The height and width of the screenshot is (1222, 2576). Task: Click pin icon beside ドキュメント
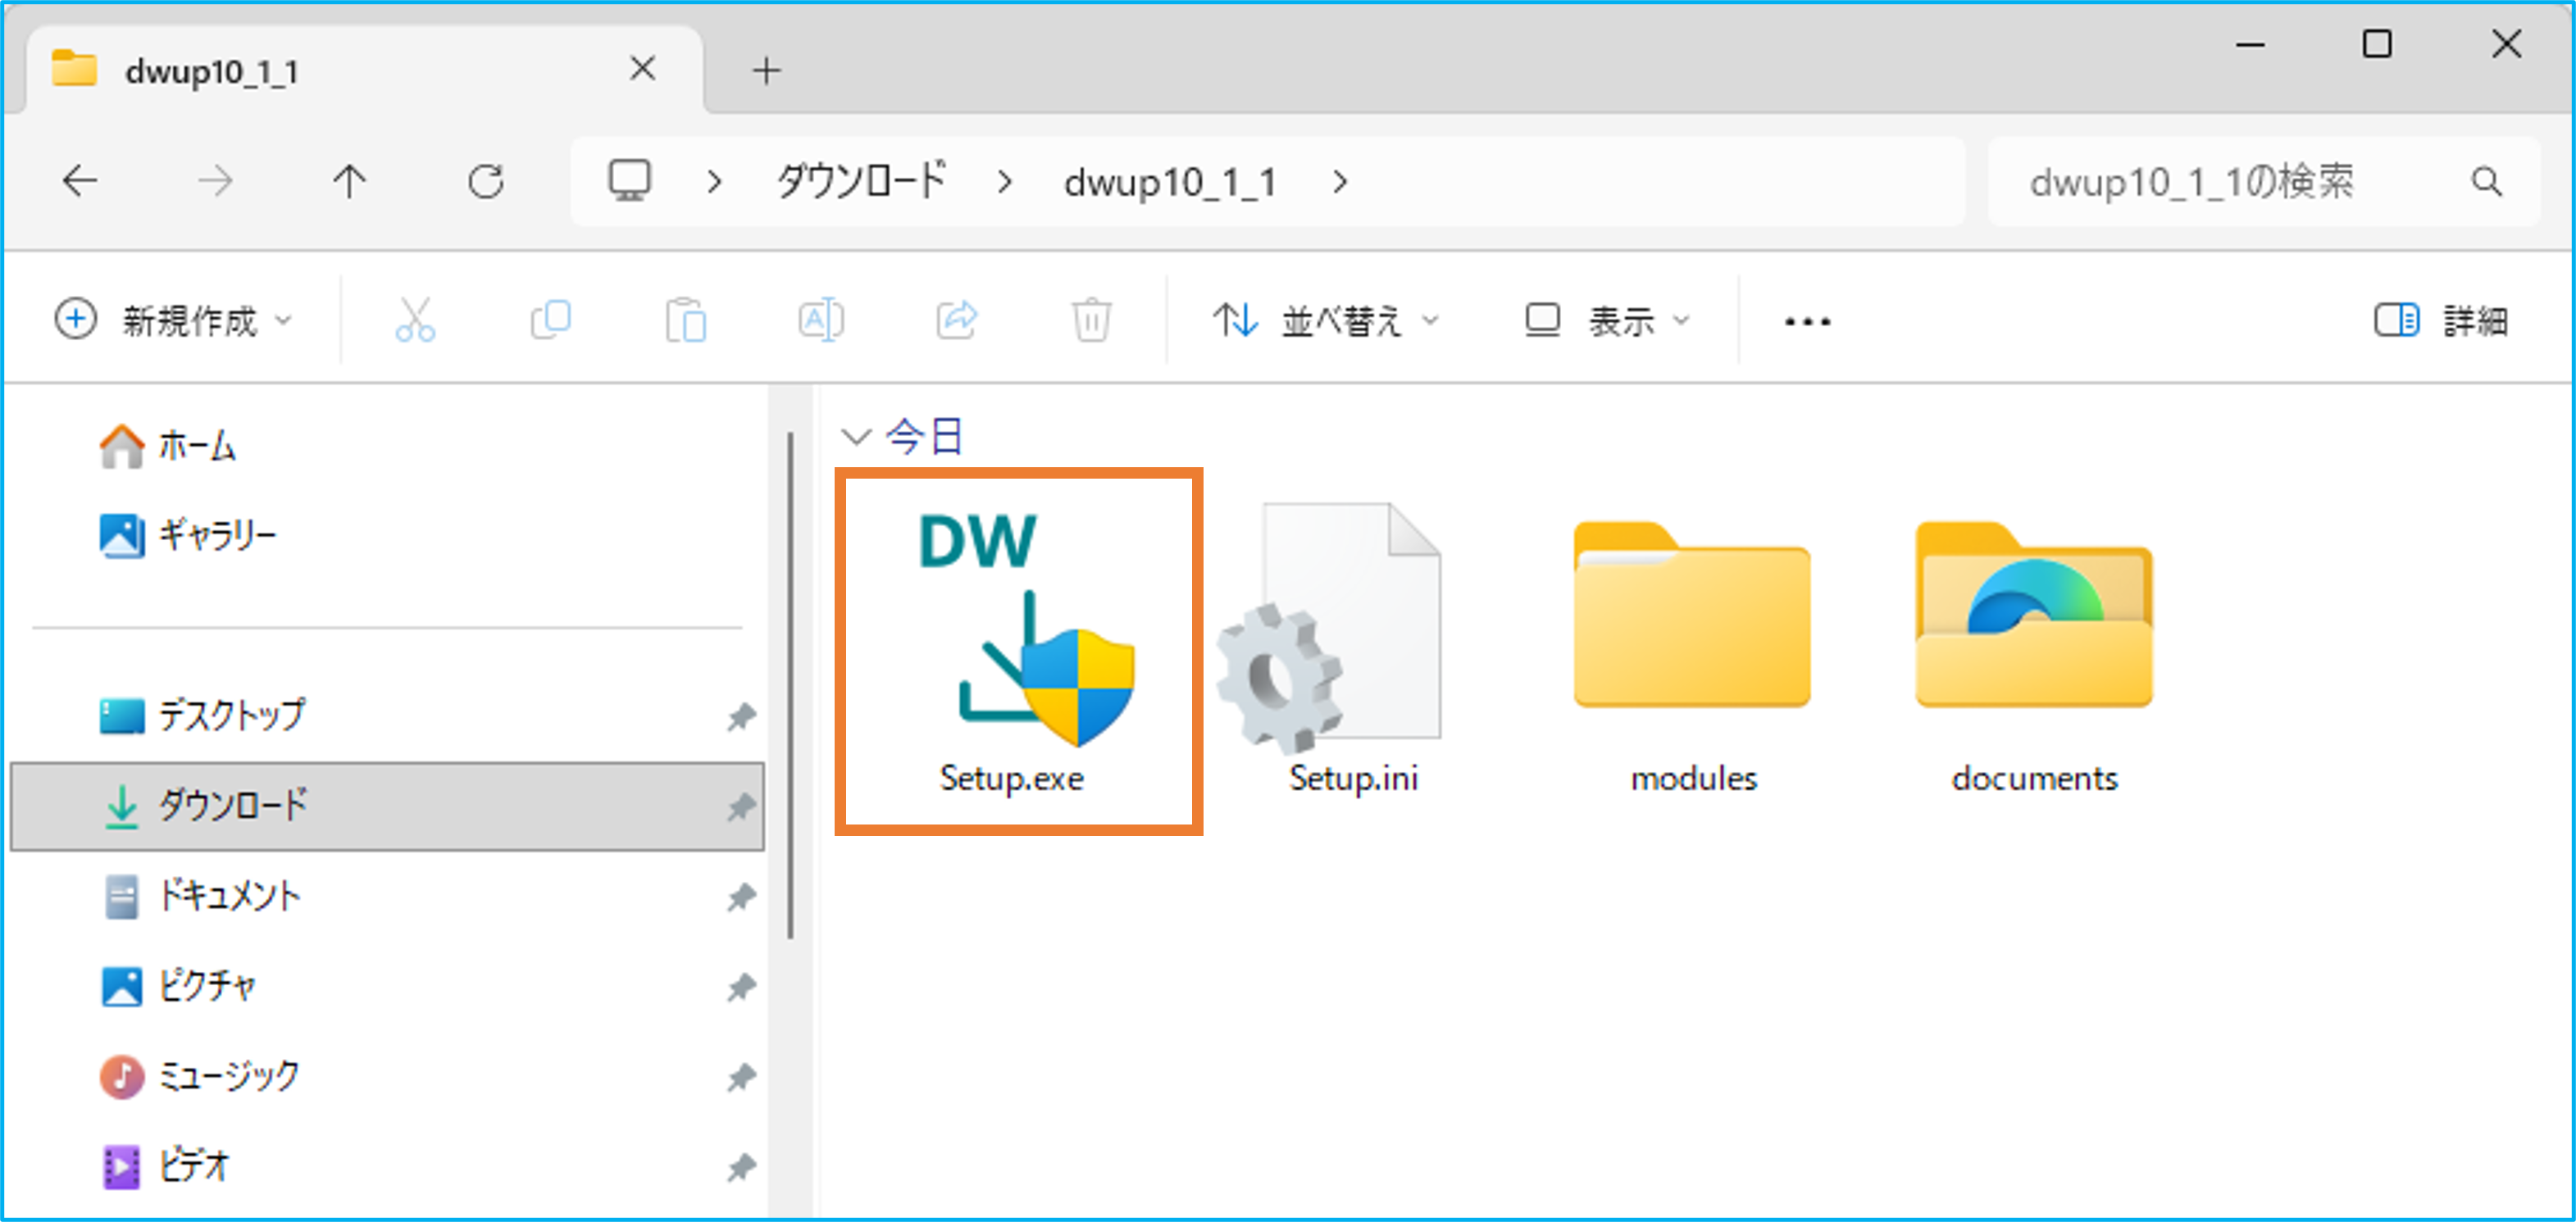coord(741,897)
